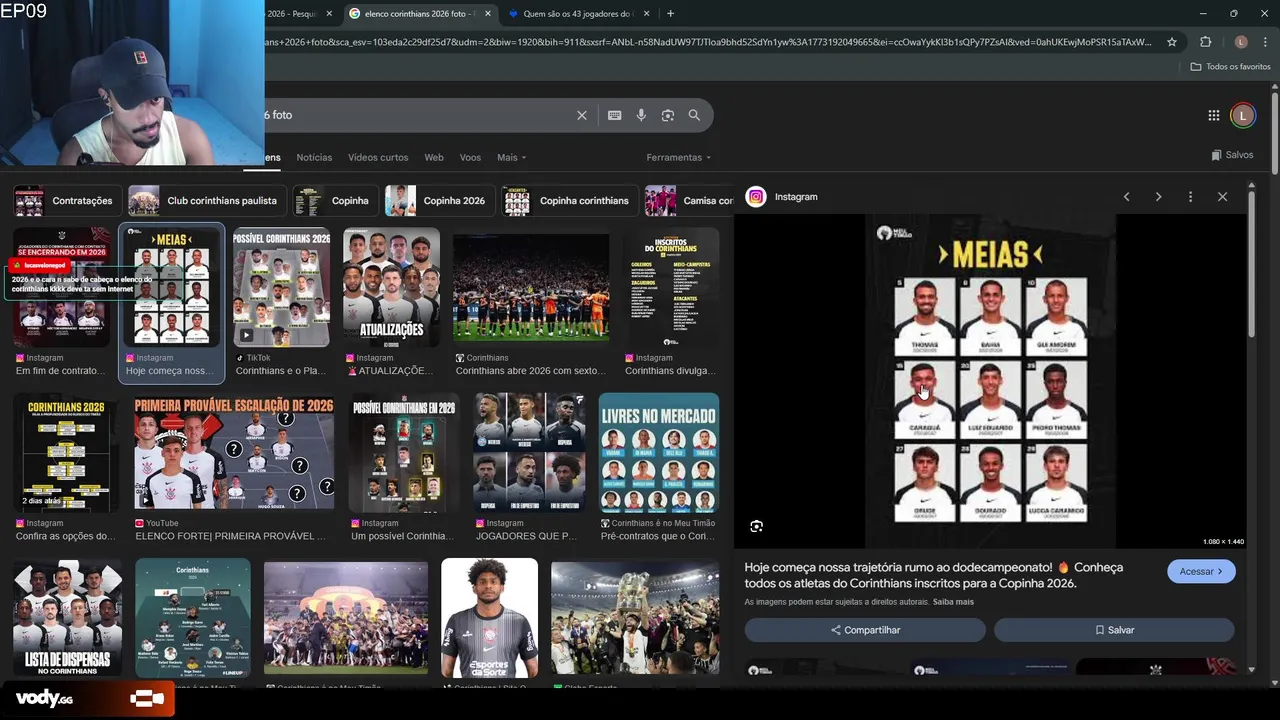Open the on-screen keyboard icon in search bar

pos(614,115)
